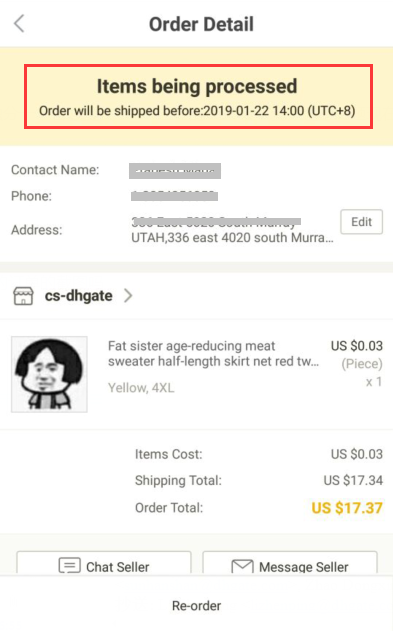This screenshot has width=393, height=631.
Task: Tap the envelope message icon
Action: click(242, 566)
